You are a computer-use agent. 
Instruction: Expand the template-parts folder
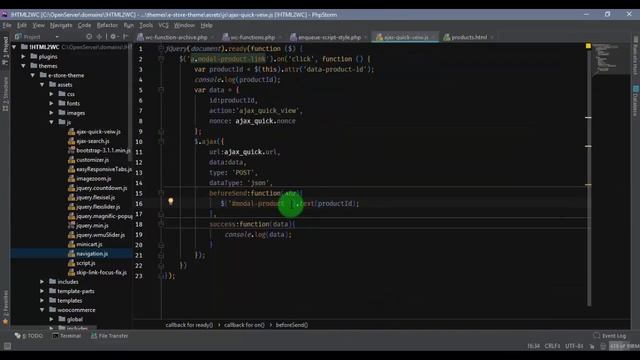tap(42, 291)
